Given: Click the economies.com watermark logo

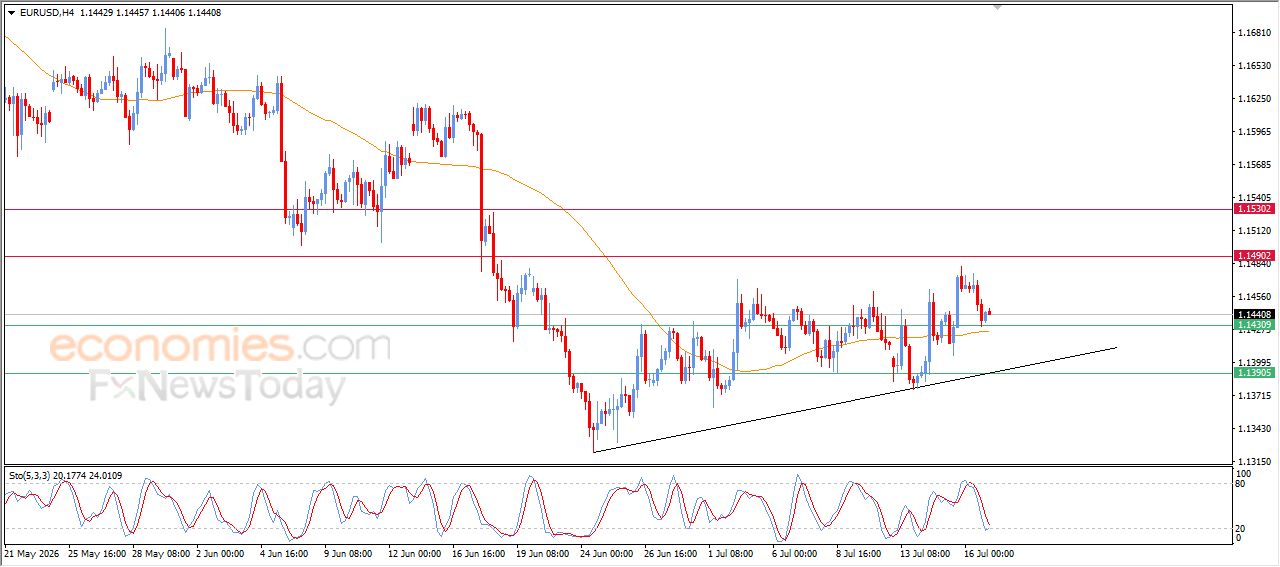Looking at the screenshot, I should (219, 346).
